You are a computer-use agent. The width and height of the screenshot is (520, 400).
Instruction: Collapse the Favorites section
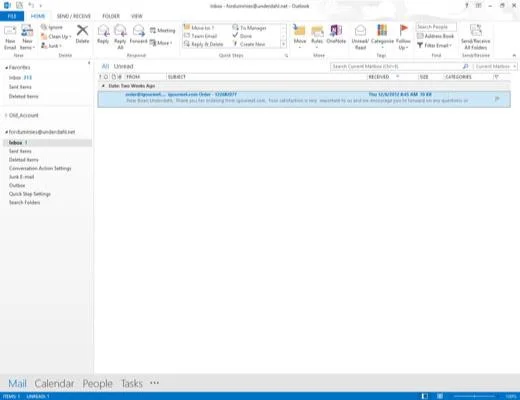click(6, 68)
